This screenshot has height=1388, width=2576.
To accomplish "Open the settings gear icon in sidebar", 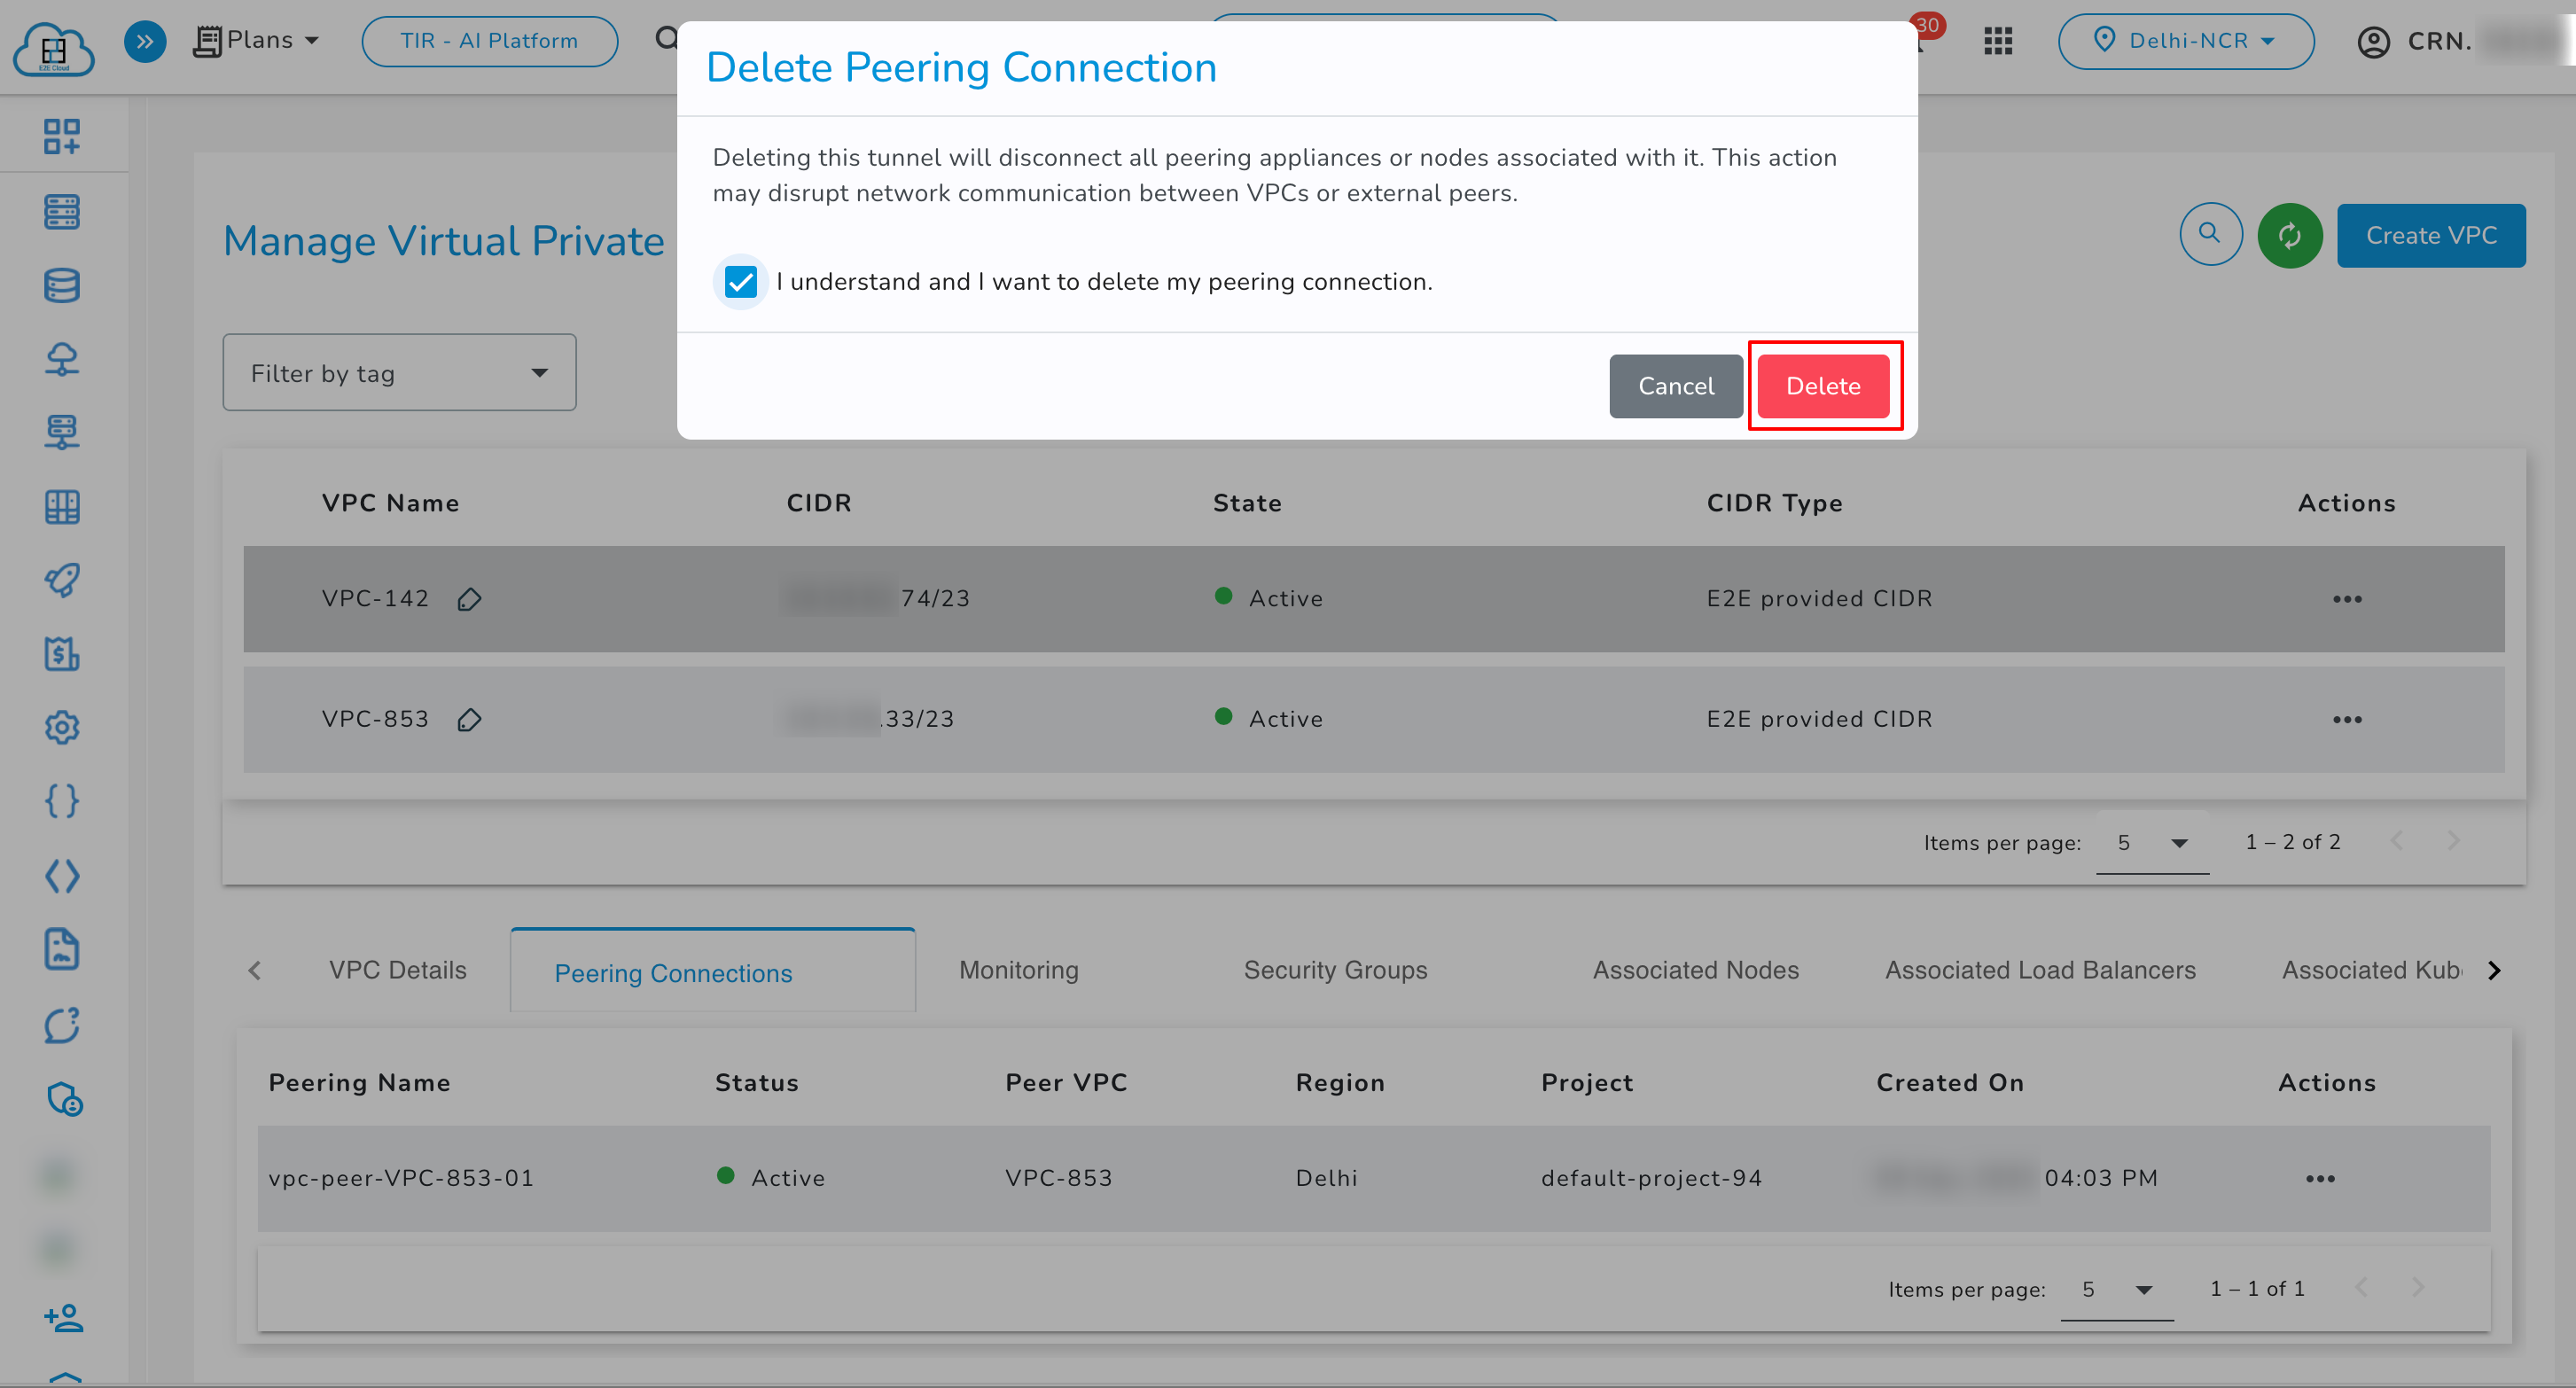I will [62, 727].
